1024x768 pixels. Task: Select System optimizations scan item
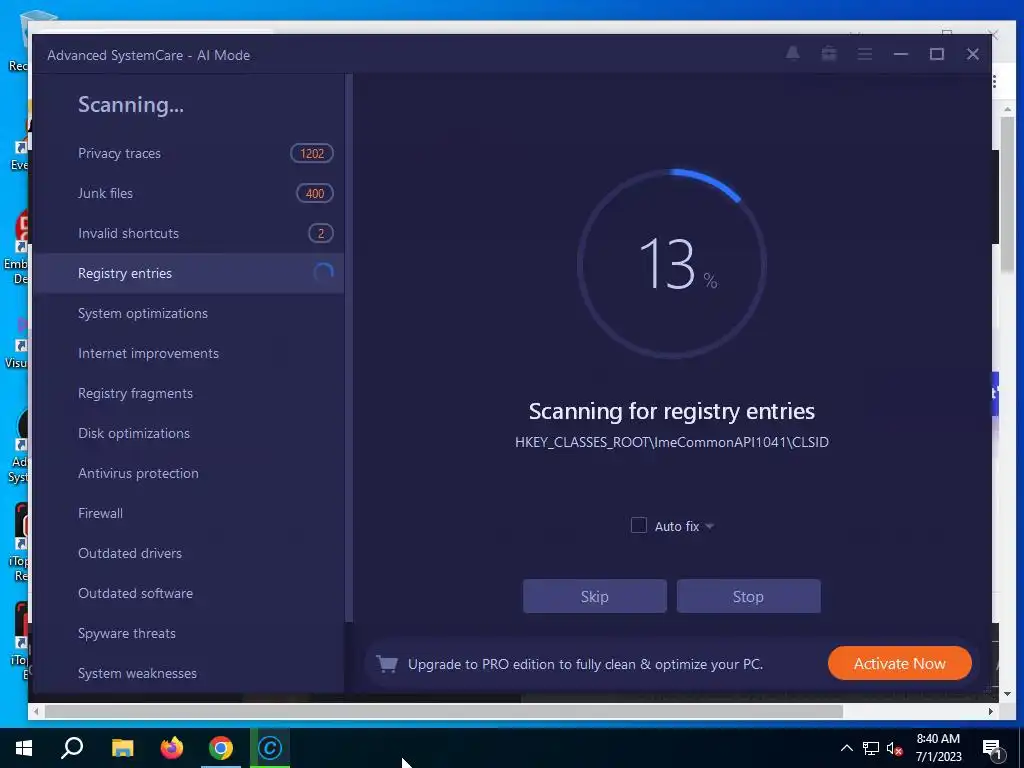(x=188, y=313)
